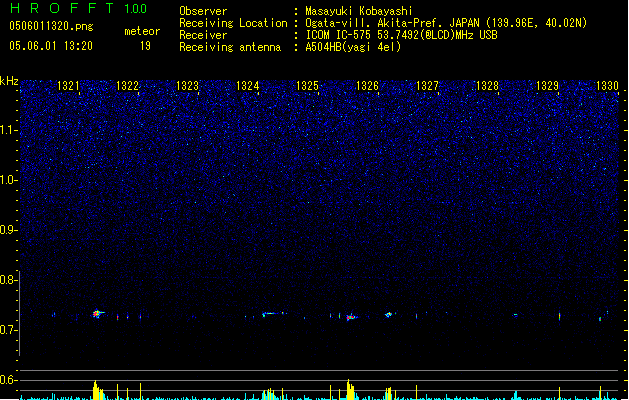Click the 0.6 kHz frequency axis label

(8, 380)
